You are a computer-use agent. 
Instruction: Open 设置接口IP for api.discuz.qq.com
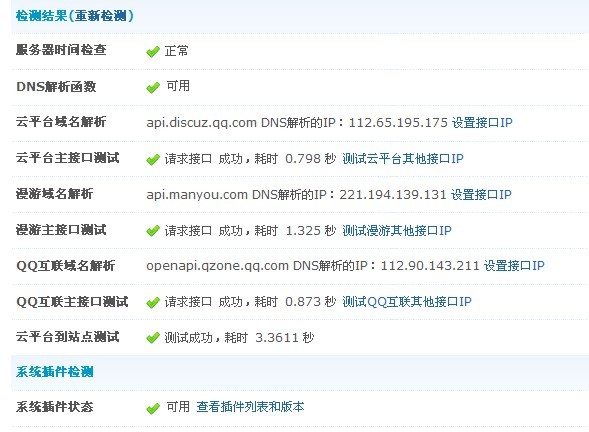click(x=482, y=123)
